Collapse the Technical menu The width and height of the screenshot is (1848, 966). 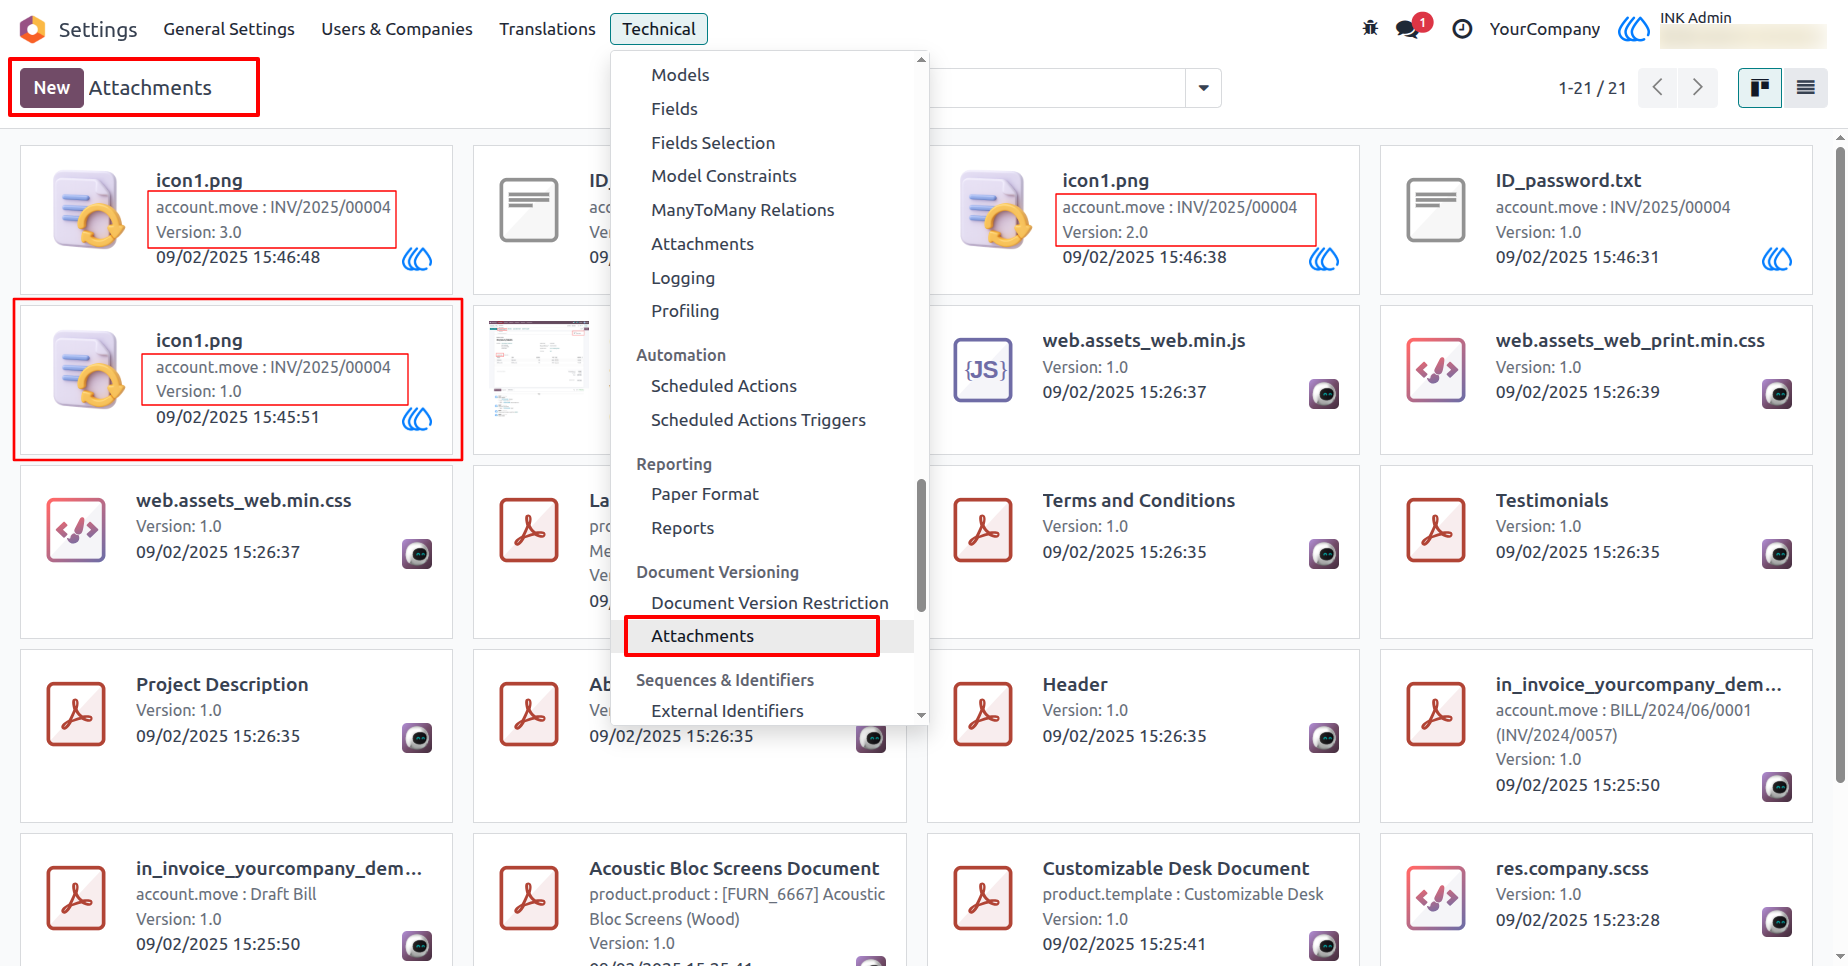click(x=659, y=29)
